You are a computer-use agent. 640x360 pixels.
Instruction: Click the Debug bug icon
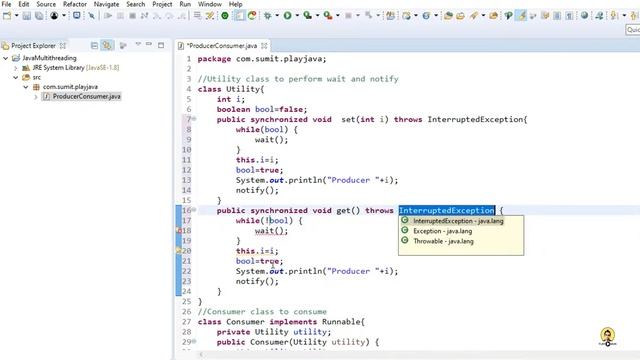268,16
